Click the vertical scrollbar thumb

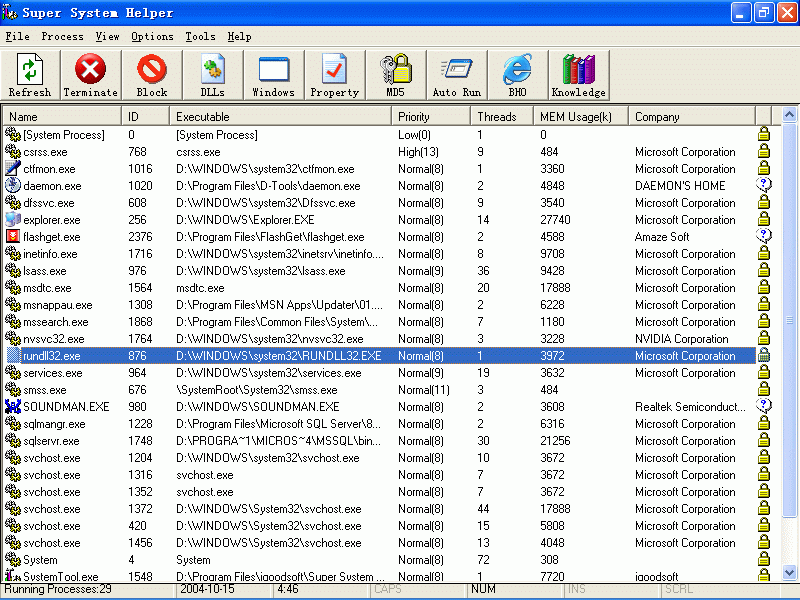[x=789, y=320]
